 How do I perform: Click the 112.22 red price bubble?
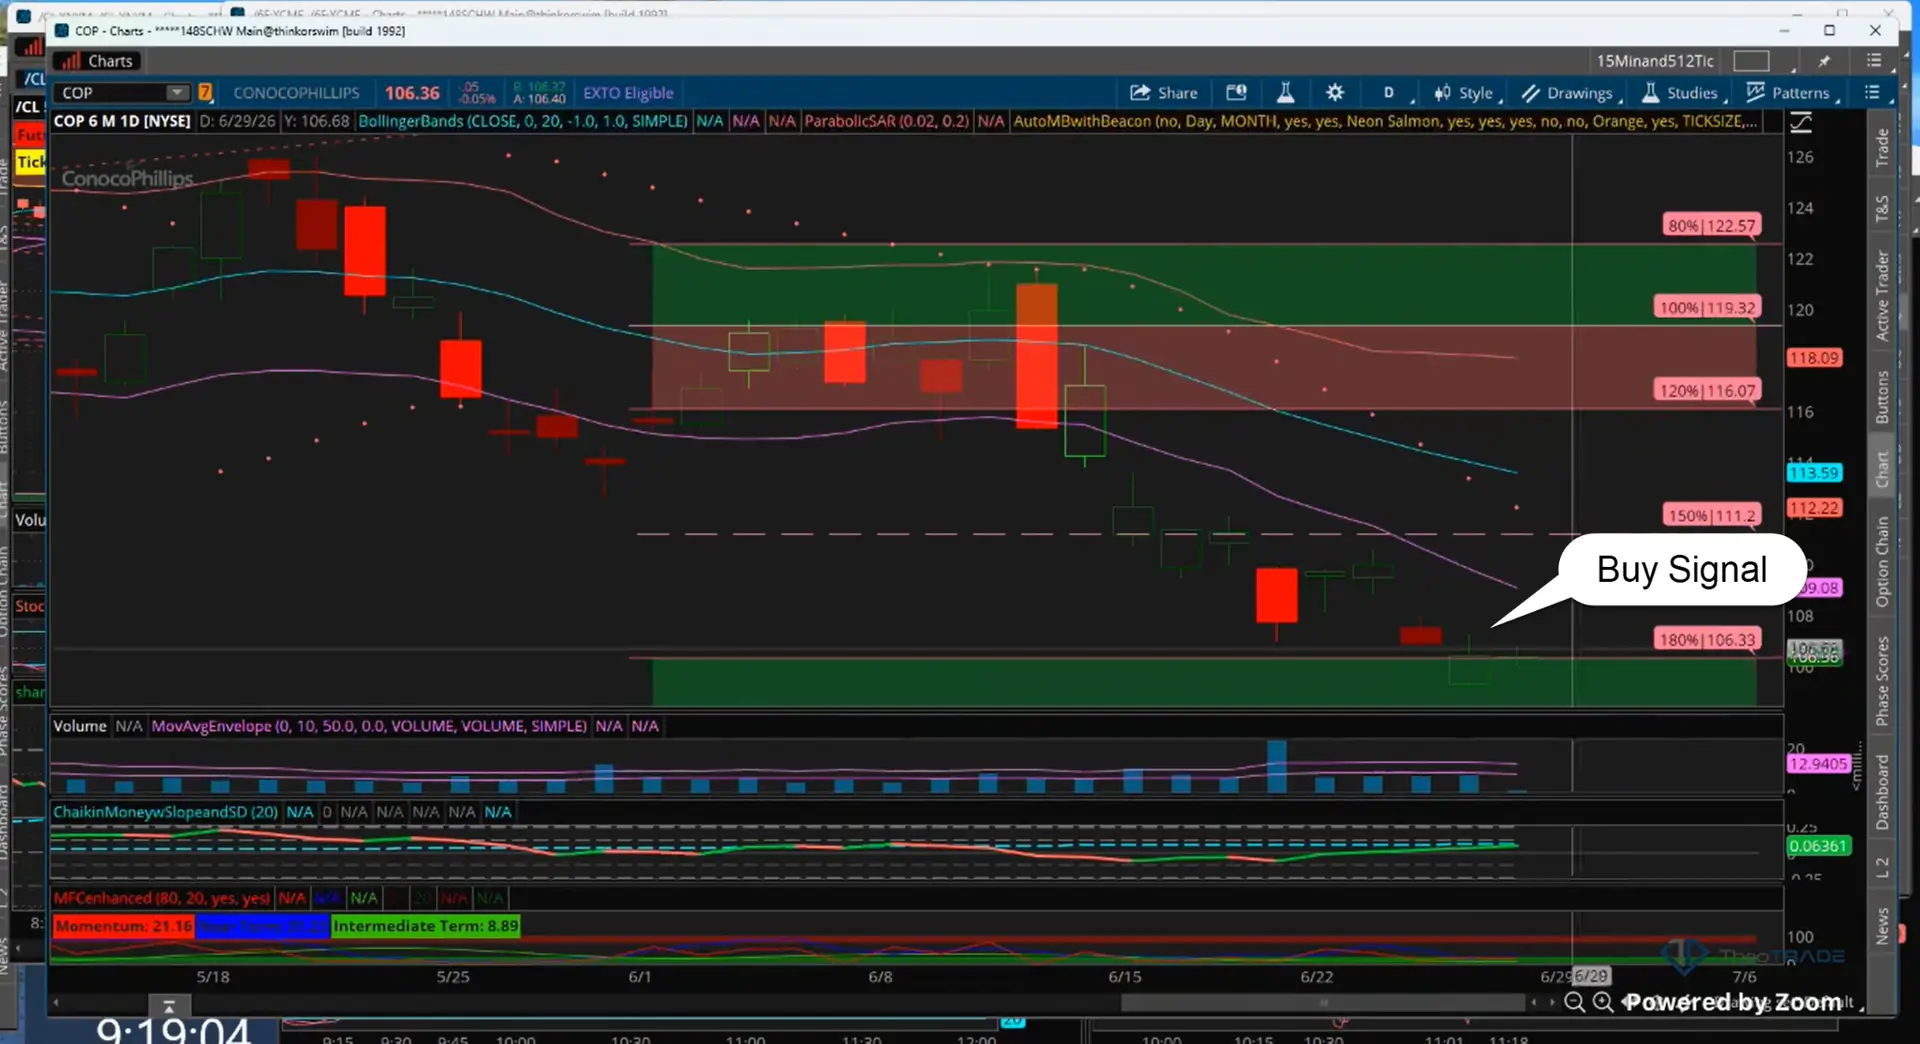tap(1814, 508)
